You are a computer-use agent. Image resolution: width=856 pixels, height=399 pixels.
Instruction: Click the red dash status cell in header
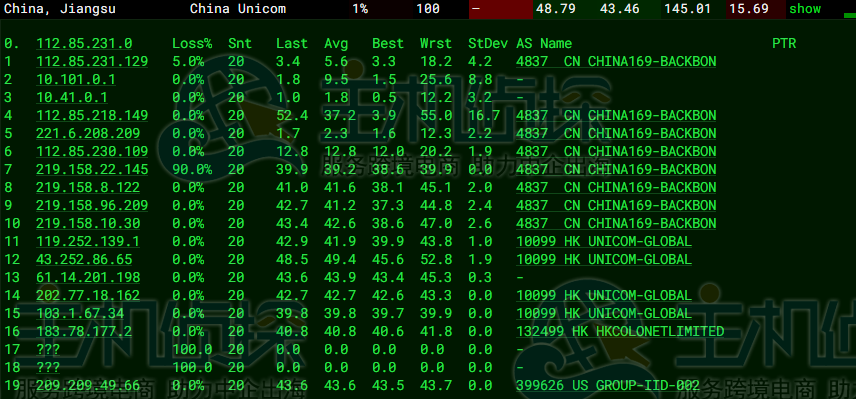[501, 9]
